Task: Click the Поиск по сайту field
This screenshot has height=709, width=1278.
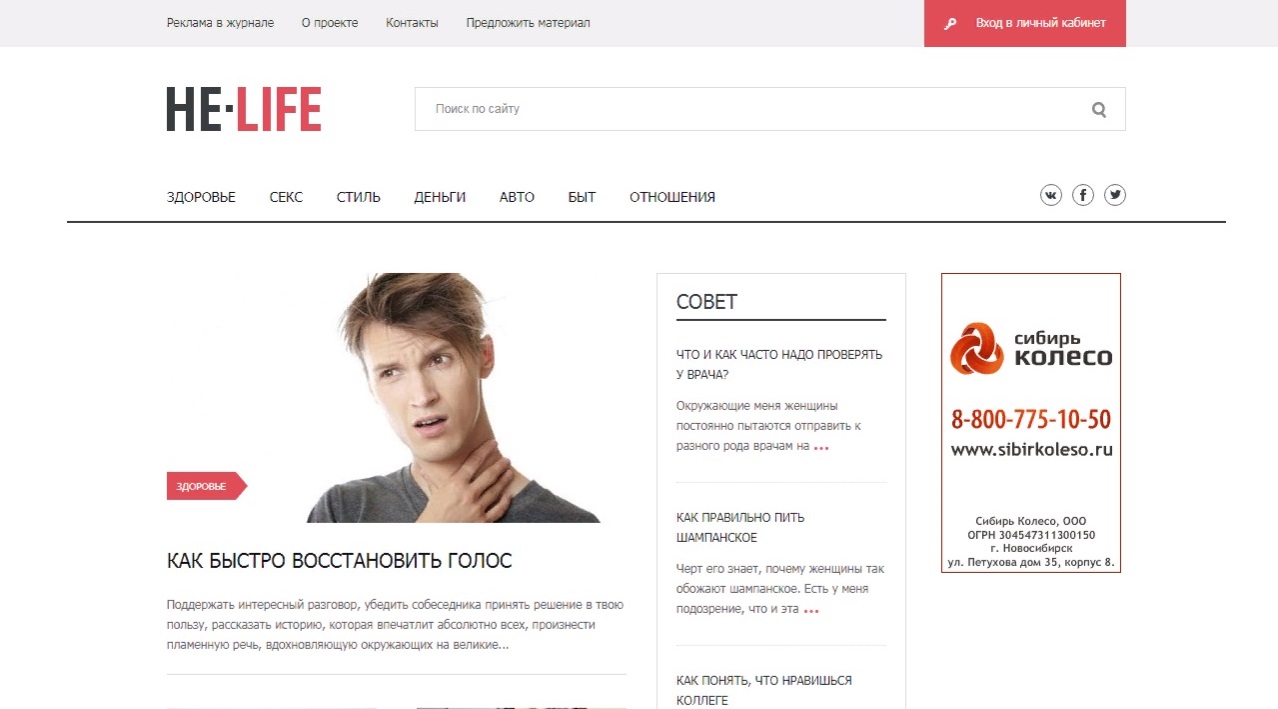Action: (750, 109)
